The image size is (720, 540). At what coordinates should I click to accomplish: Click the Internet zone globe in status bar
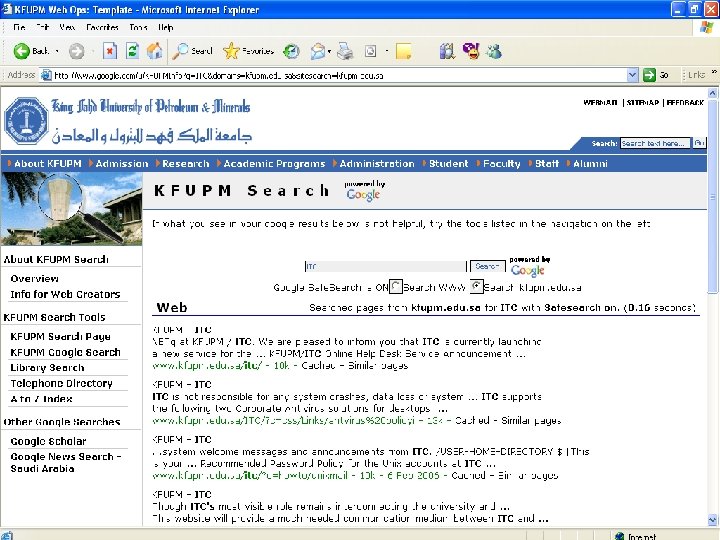point(619,536)
